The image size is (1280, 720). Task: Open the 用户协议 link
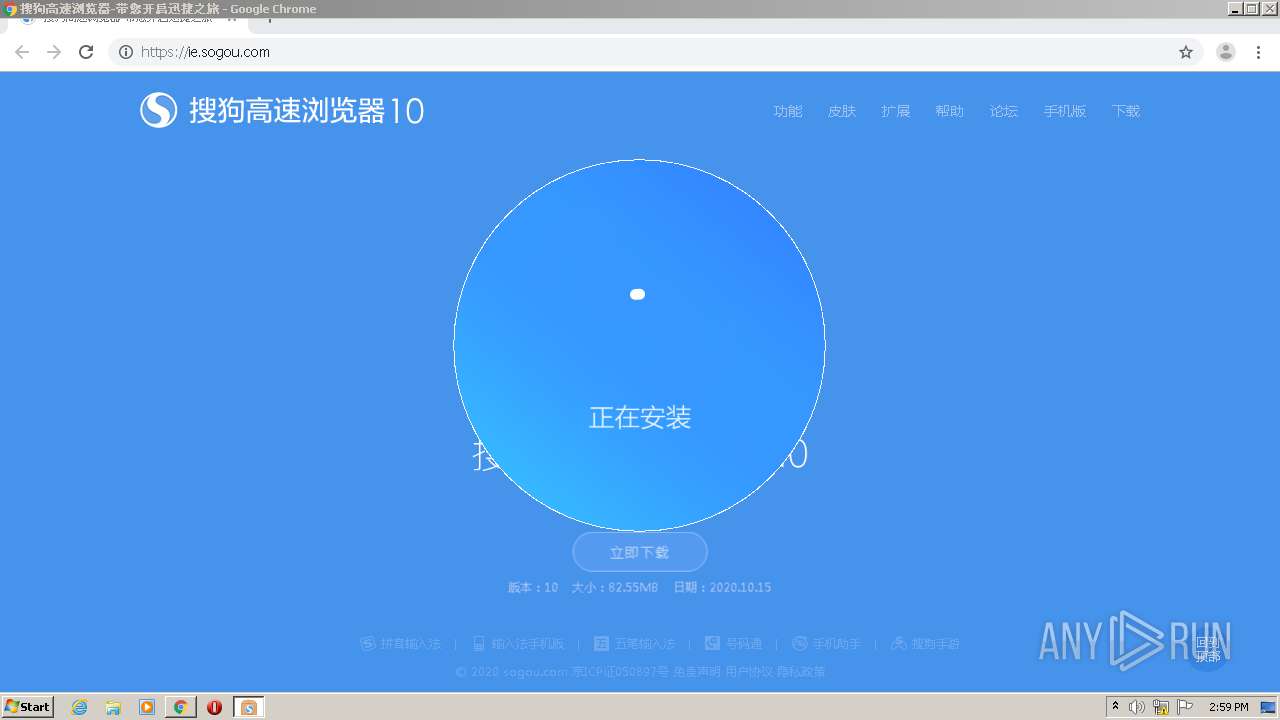point(749,672)
